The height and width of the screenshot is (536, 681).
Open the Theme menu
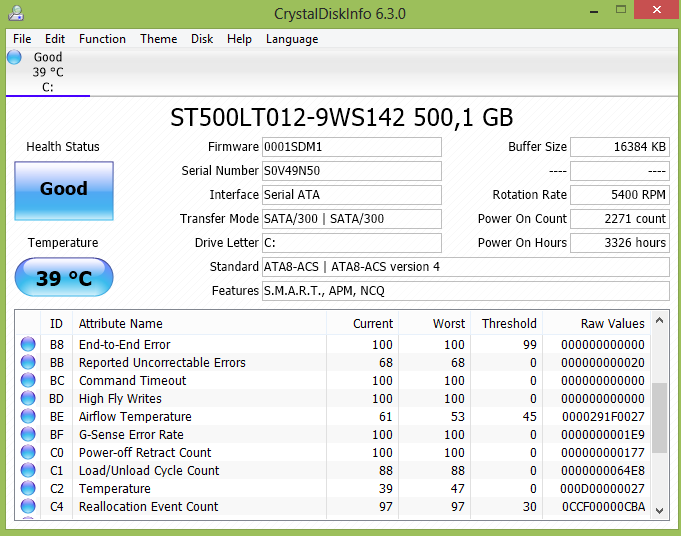point(159,39)
